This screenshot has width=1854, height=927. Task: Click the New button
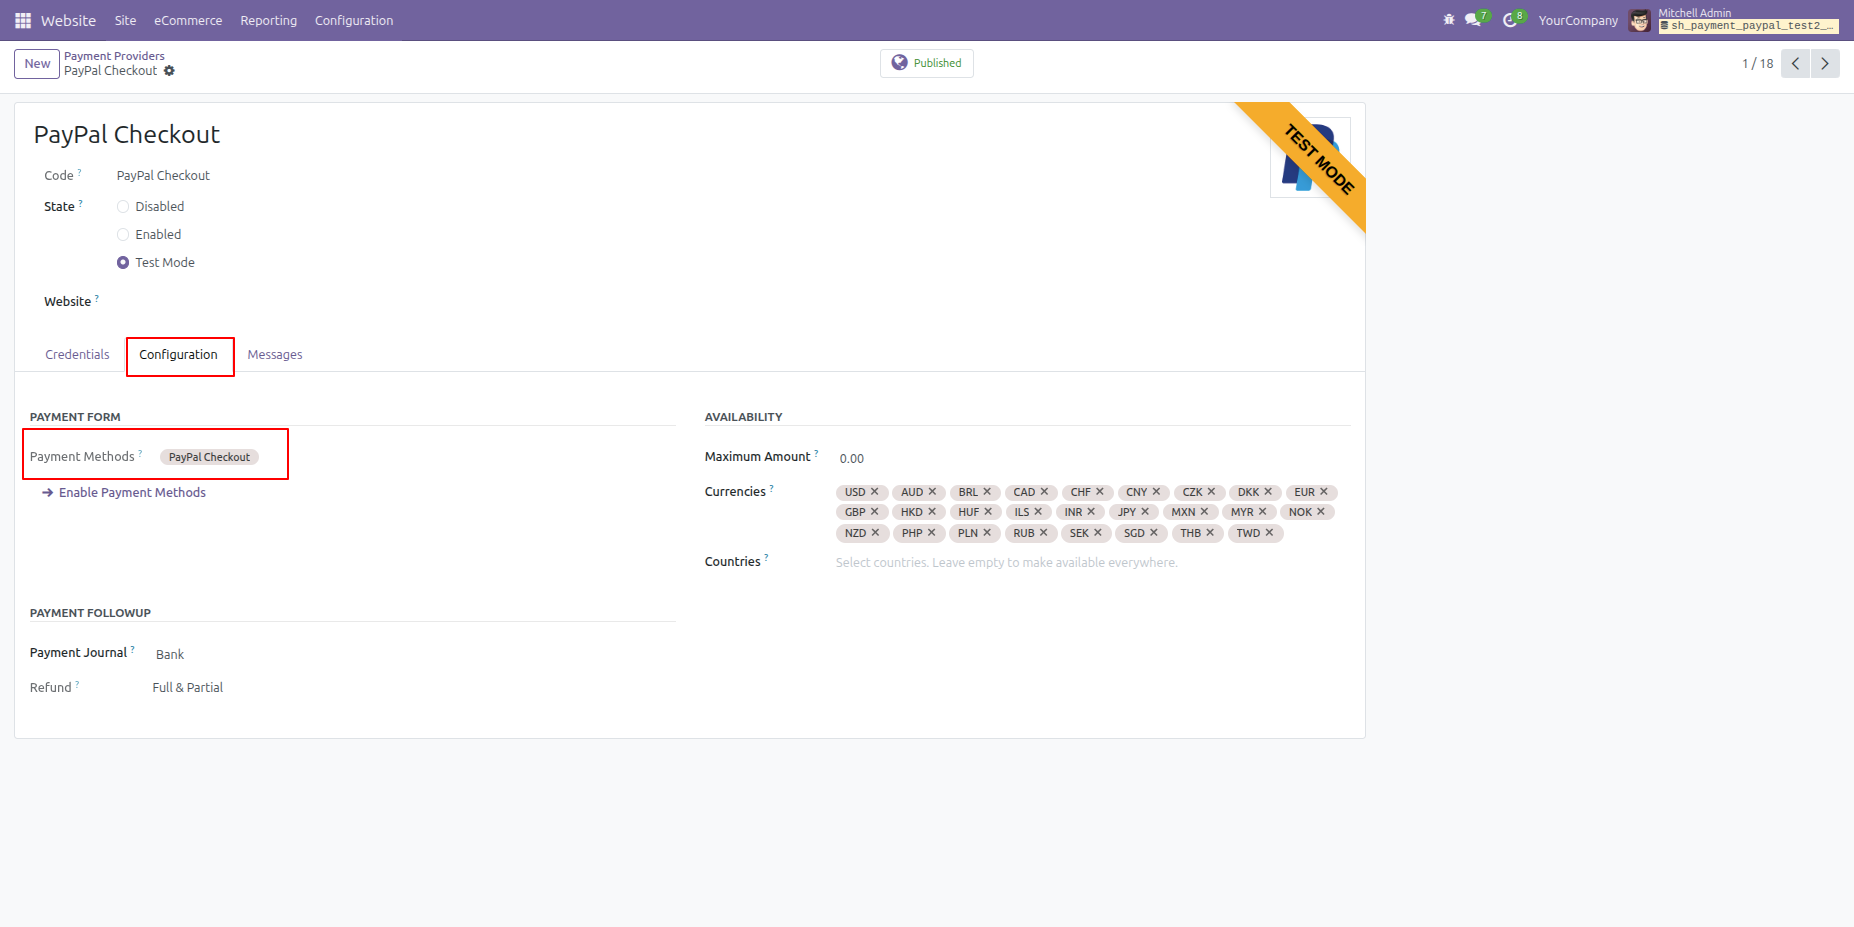37,63
